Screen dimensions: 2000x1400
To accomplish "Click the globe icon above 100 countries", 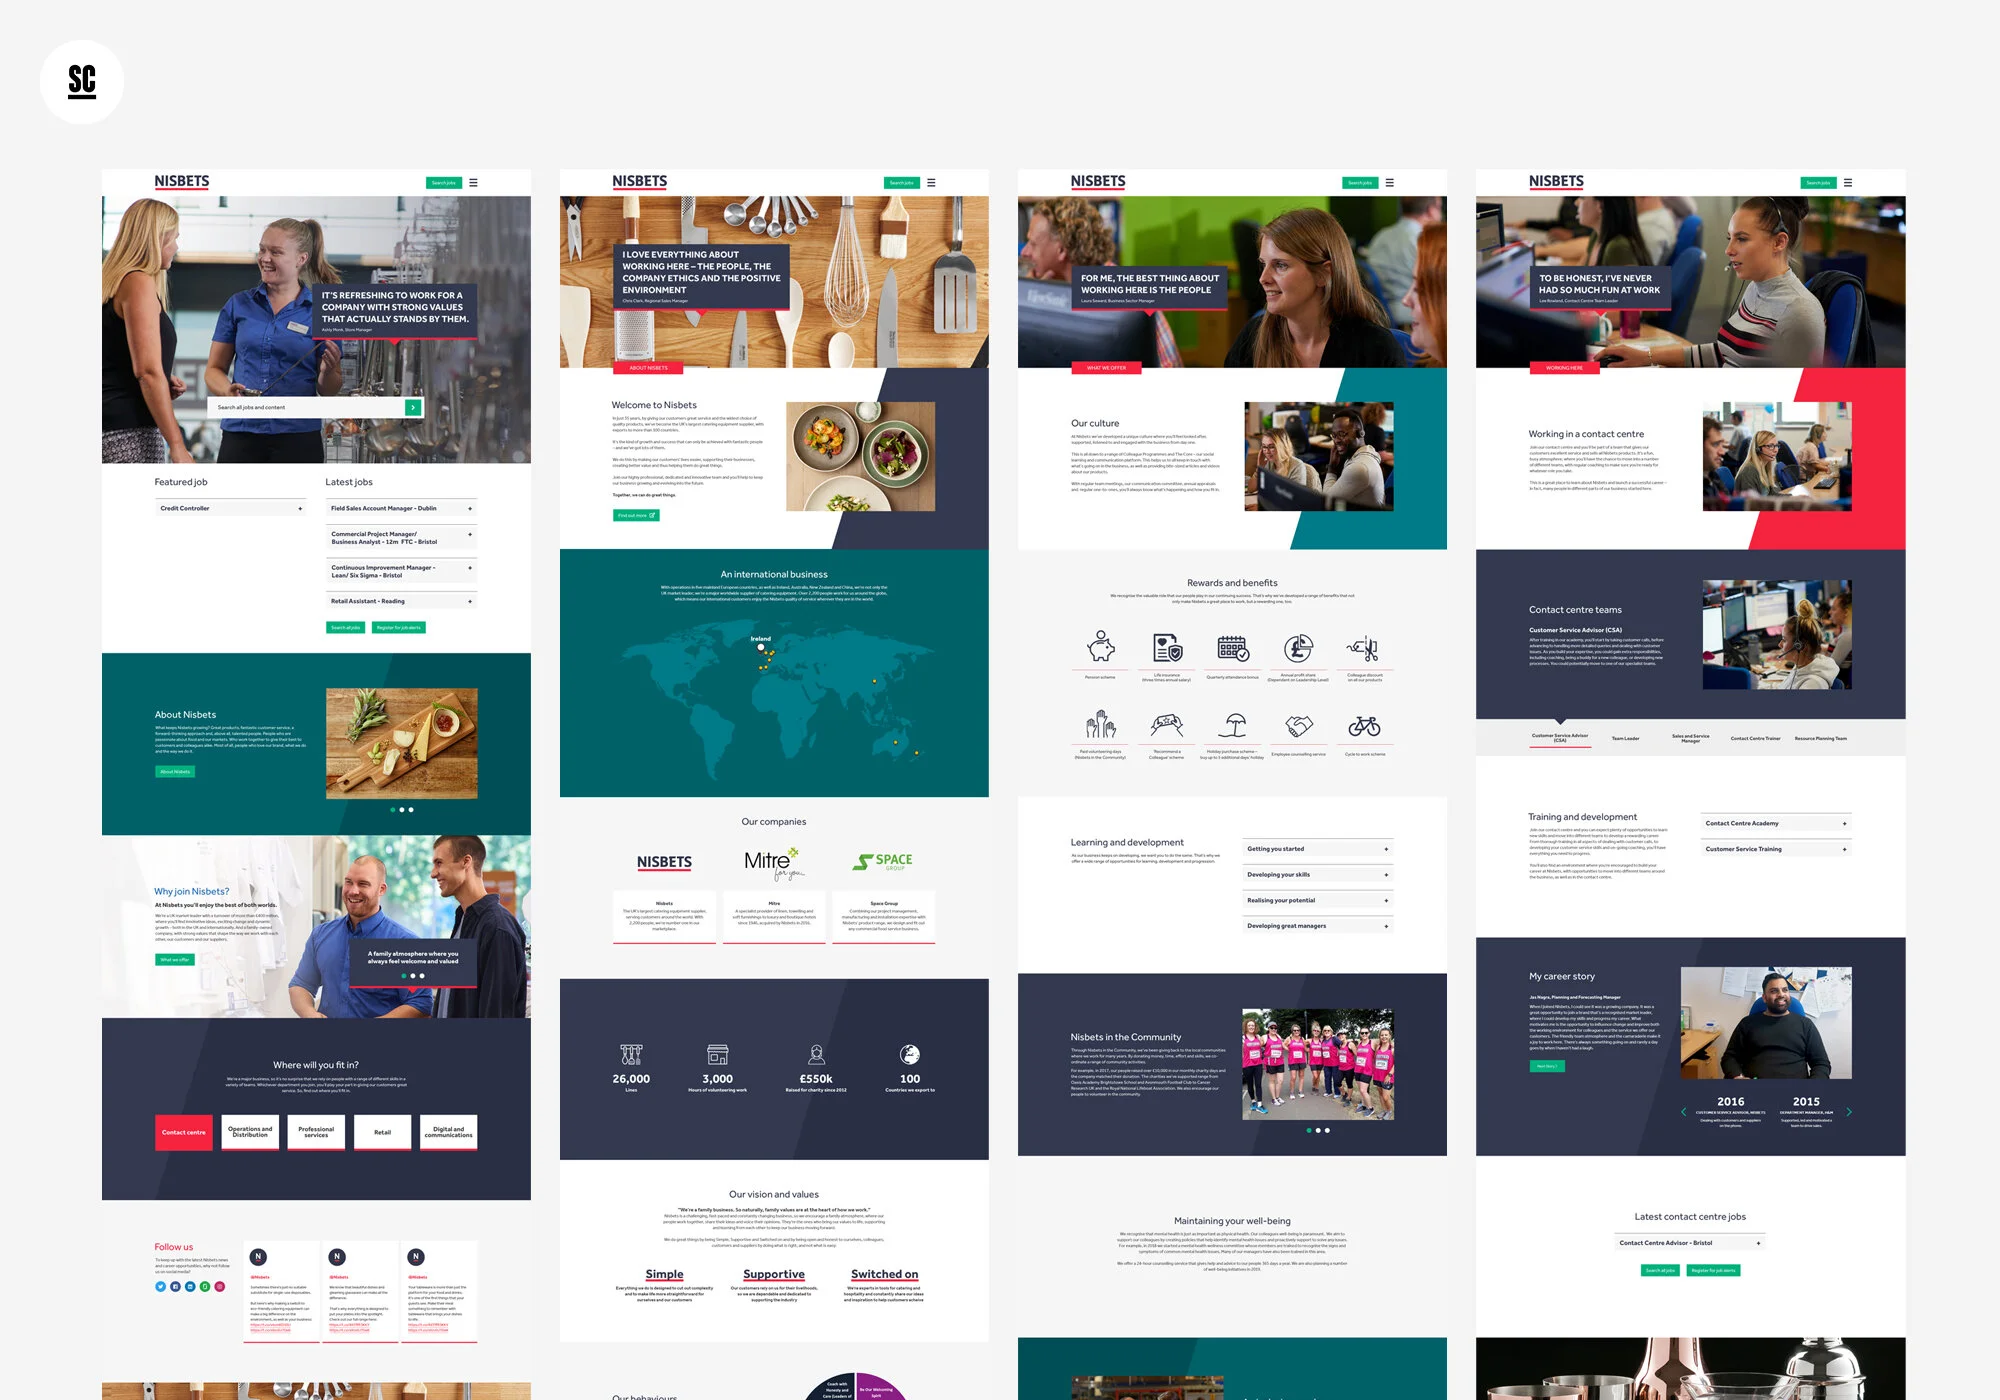I will (909, 1054).
